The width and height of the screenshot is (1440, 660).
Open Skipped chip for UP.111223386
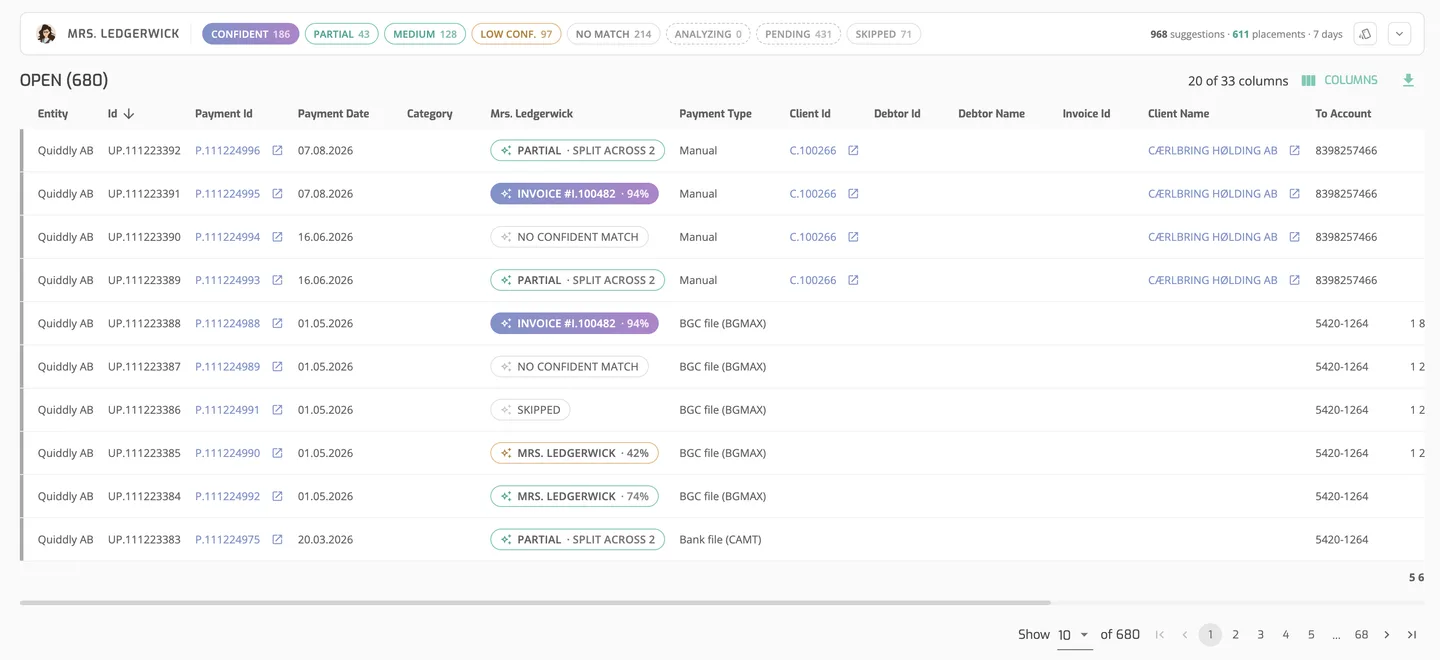point(530,410)
